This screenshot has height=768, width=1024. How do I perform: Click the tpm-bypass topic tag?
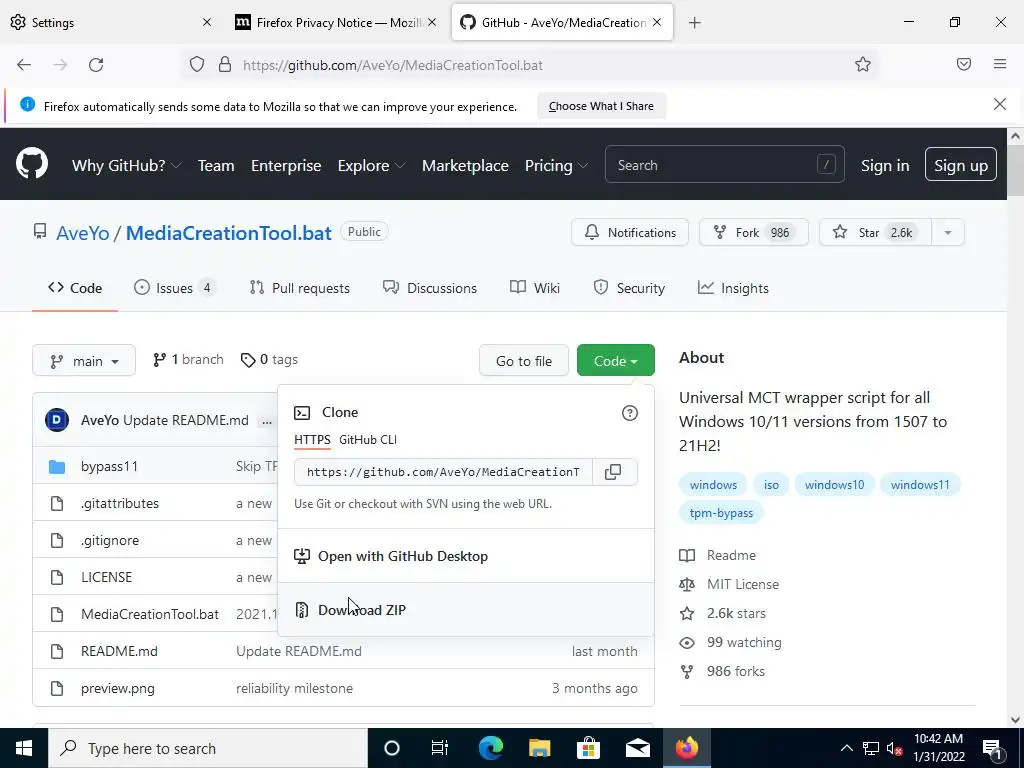(x=721, y=513)
